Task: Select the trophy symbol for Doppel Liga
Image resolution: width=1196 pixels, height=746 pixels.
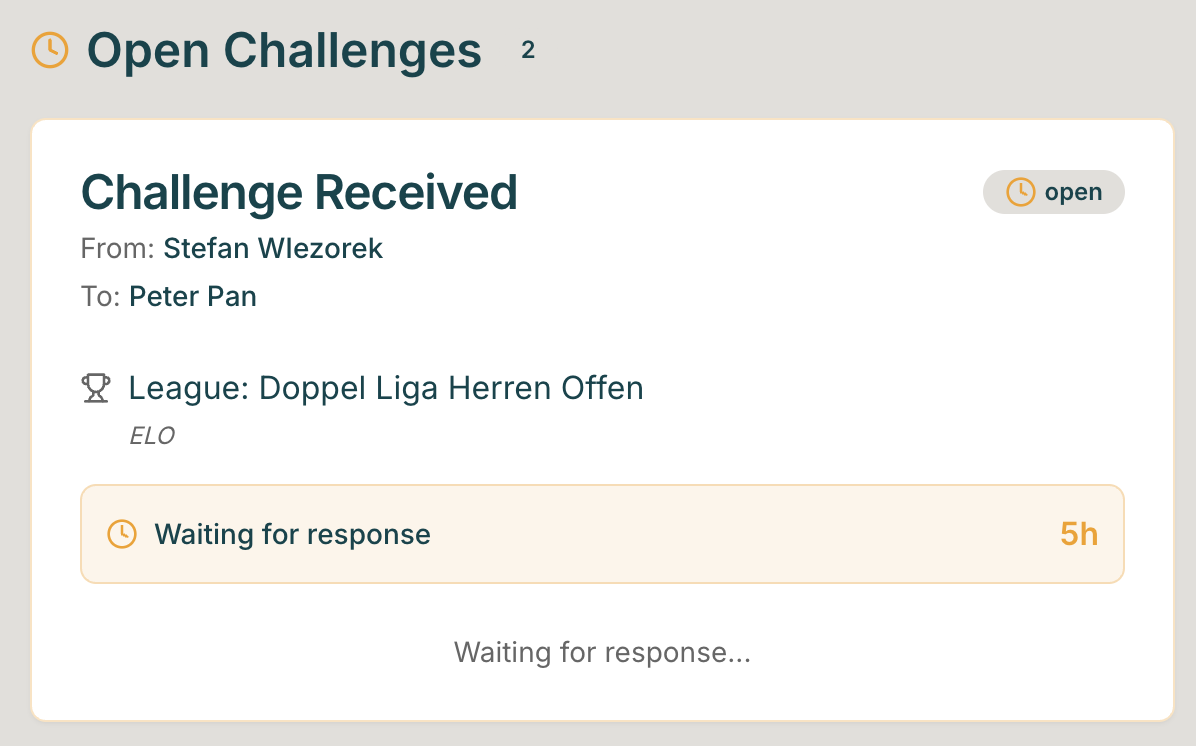Action: tap(97, 387)
